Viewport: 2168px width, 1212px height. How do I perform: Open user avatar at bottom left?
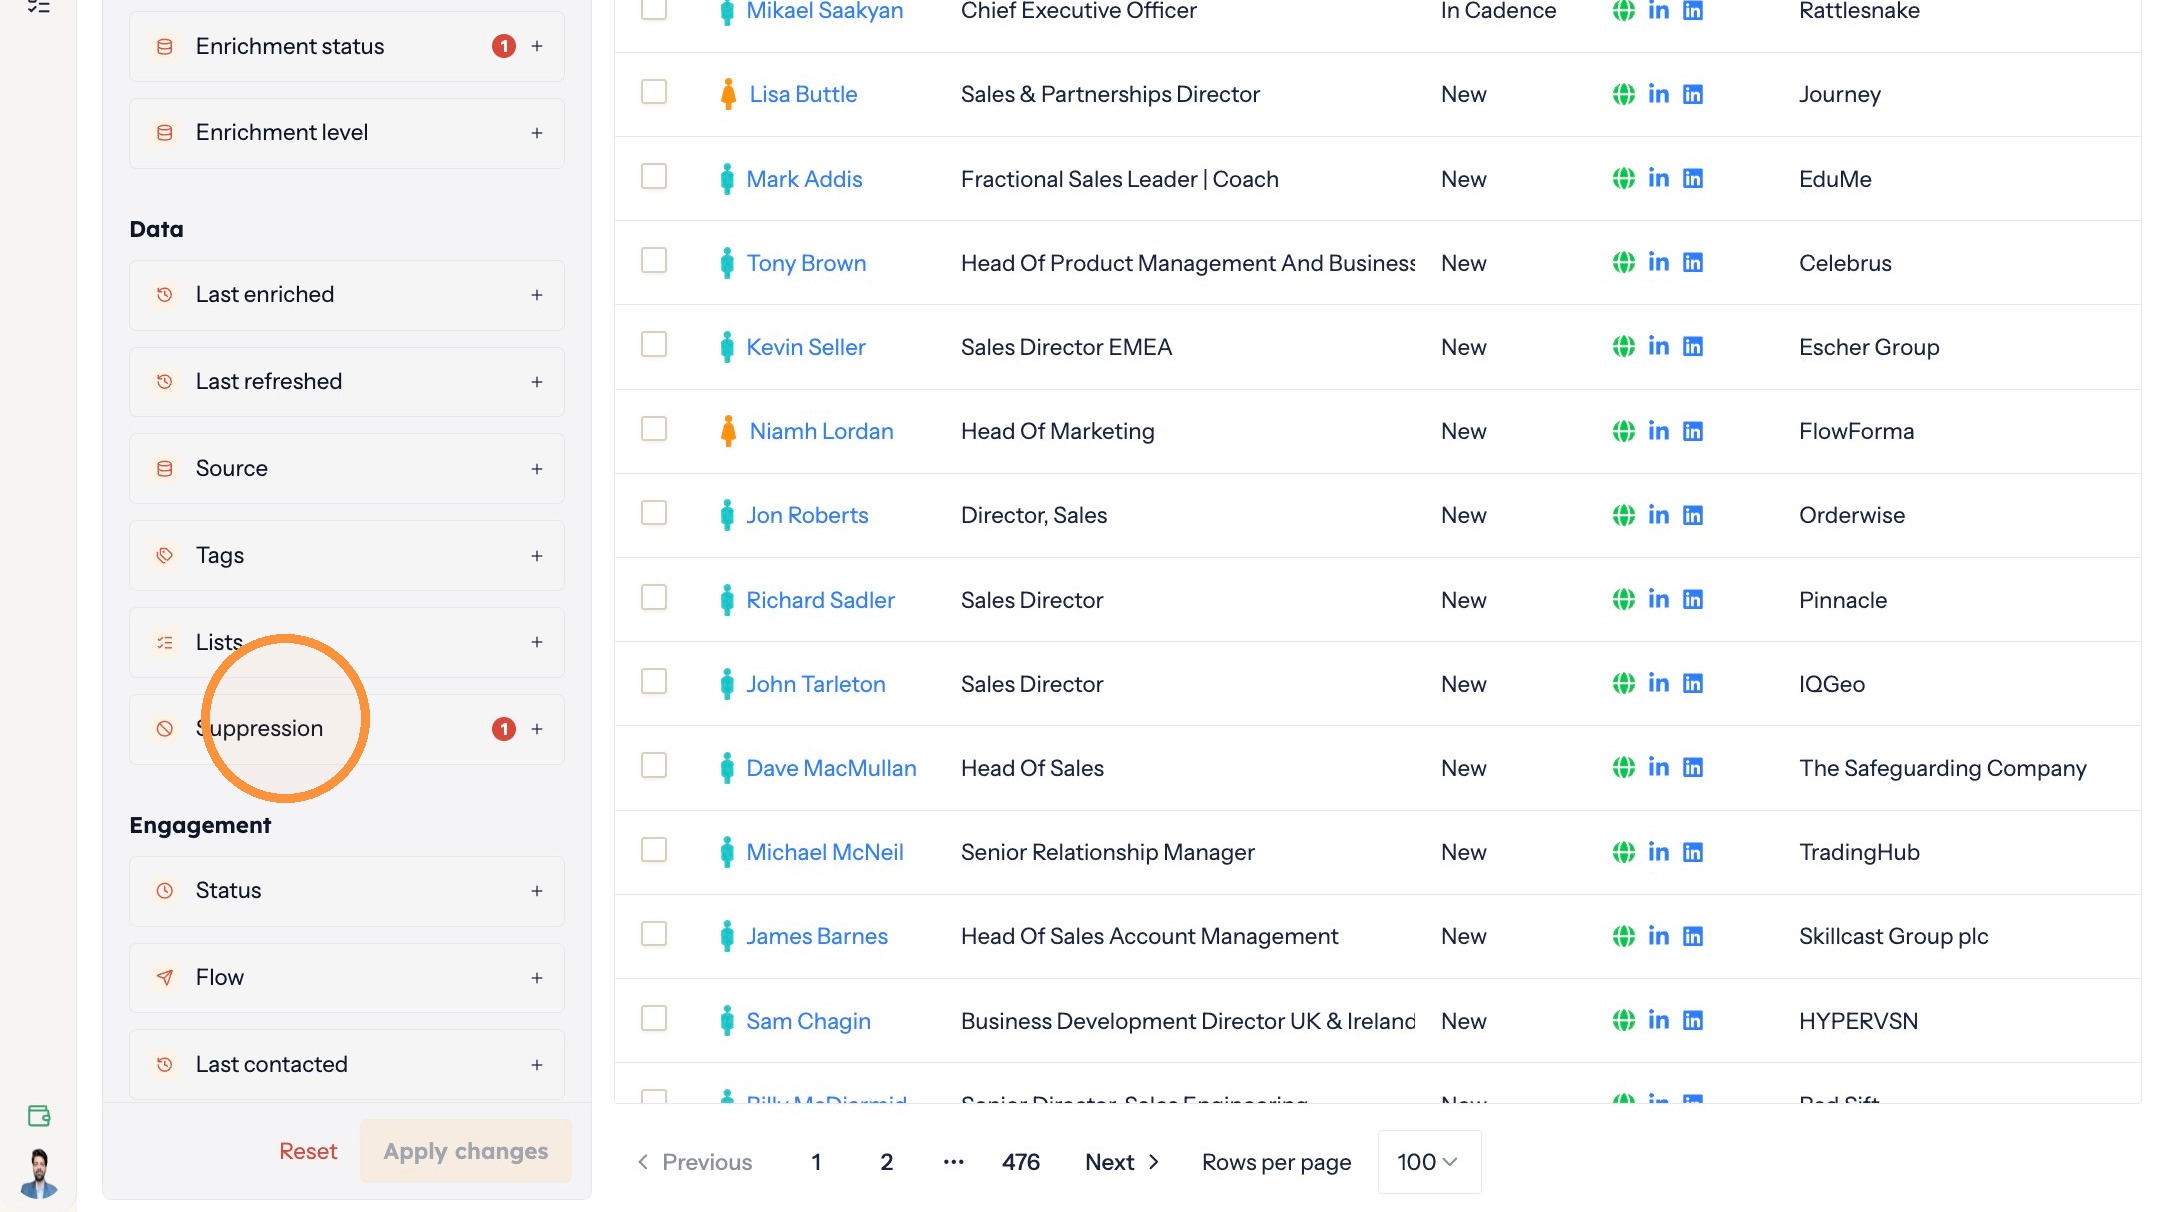coord(39,1173)
